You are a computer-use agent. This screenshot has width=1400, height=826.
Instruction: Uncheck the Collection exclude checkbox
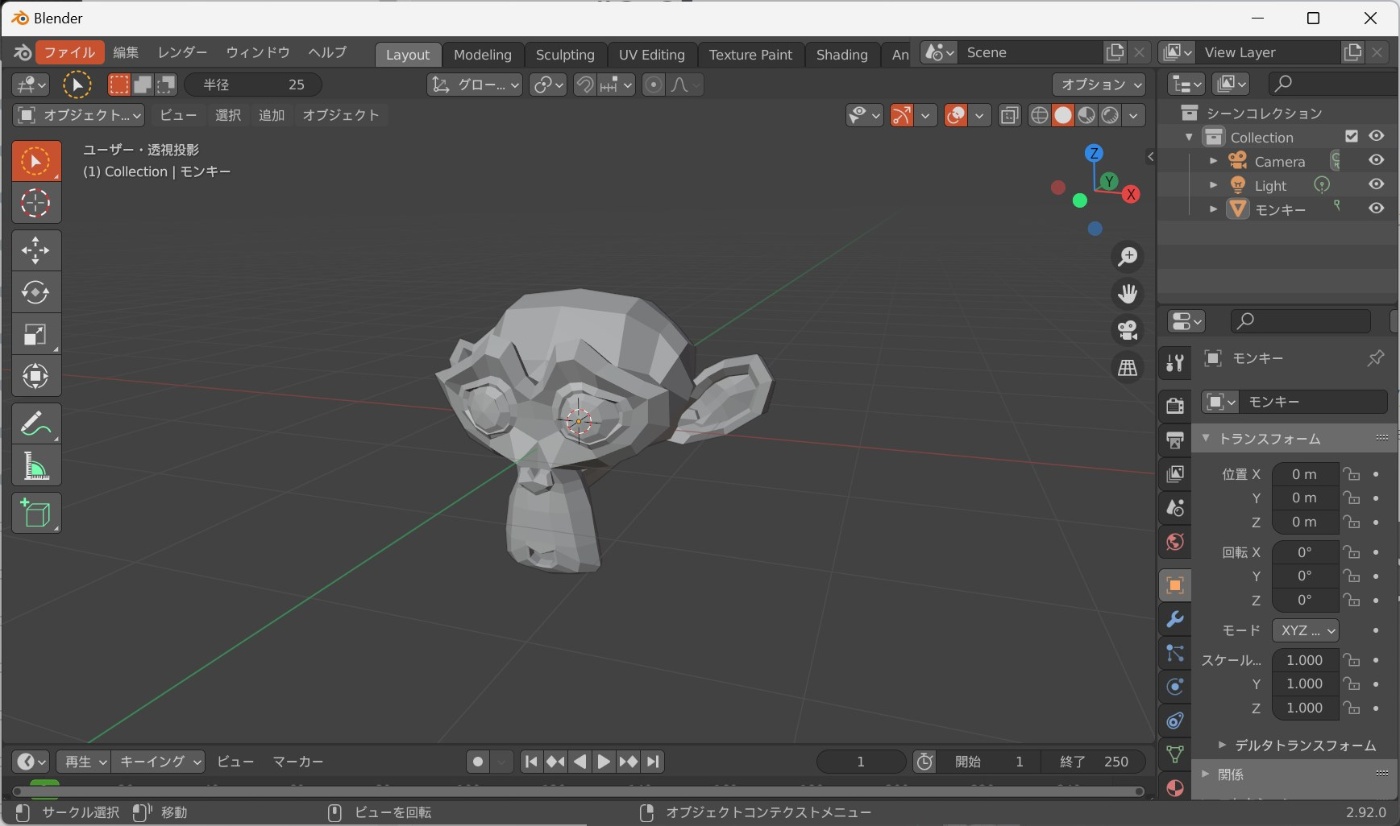click(1352, 137)
